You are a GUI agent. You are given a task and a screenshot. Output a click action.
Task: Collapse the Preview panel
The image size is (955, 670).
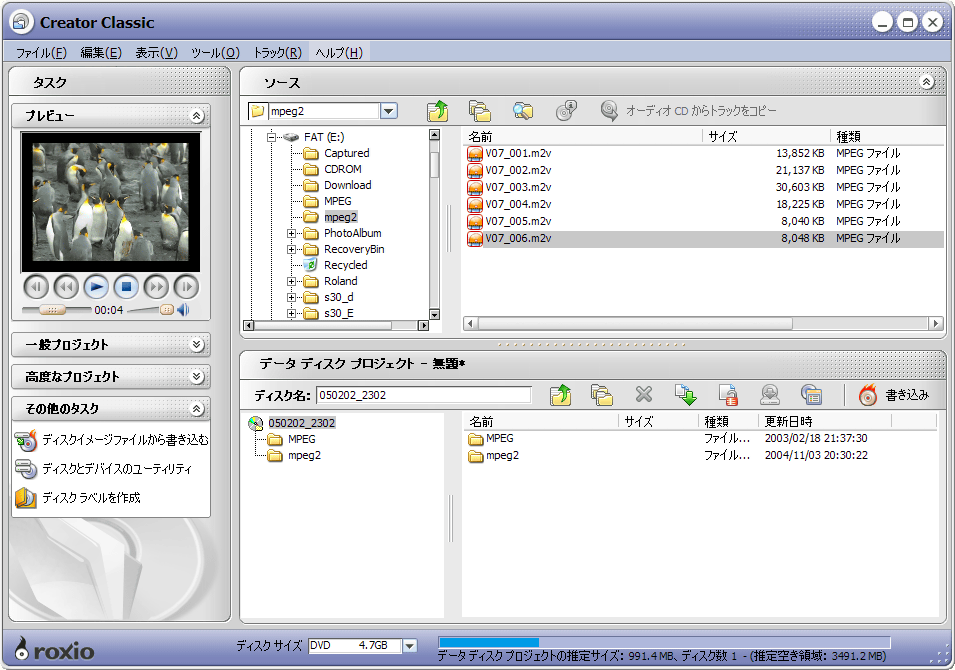197,116
